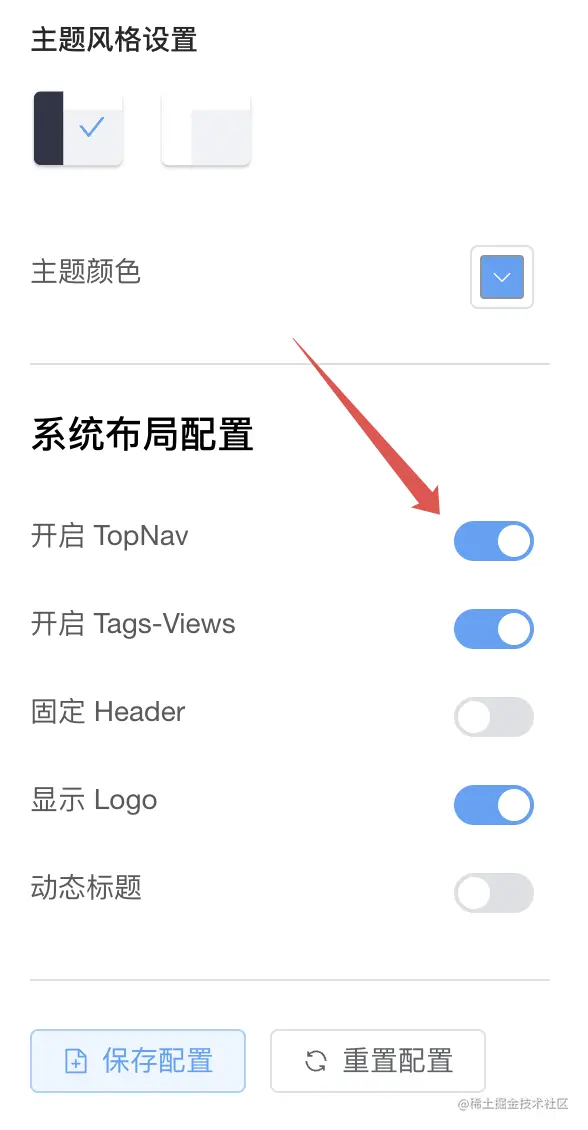Click the 显示 Logo label
This screenshot has height=1130, width=588.
tap(94, 801)
